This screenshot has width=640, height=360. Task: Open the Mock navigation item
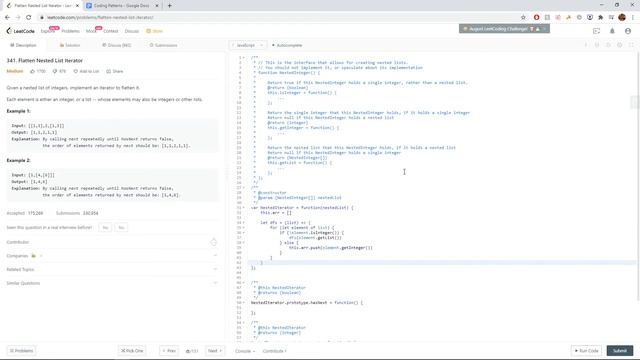tap(91, 31)
